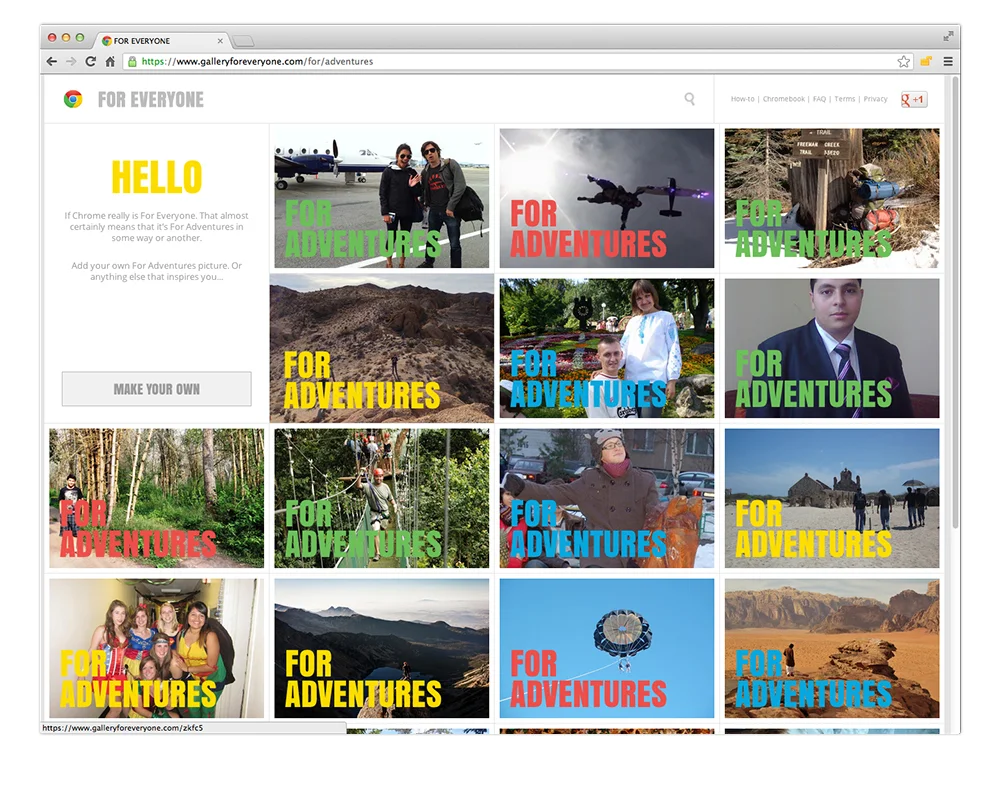This screenshot has width=1000, height=789.
Task: Click the browser forward arrow
Action: coord(71,61)
